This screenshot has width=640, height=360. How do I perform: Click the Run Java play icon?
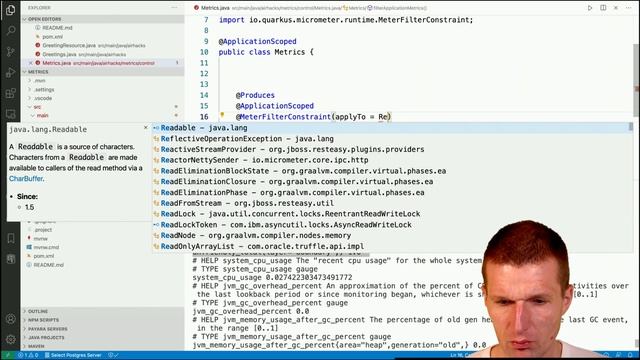590,8
